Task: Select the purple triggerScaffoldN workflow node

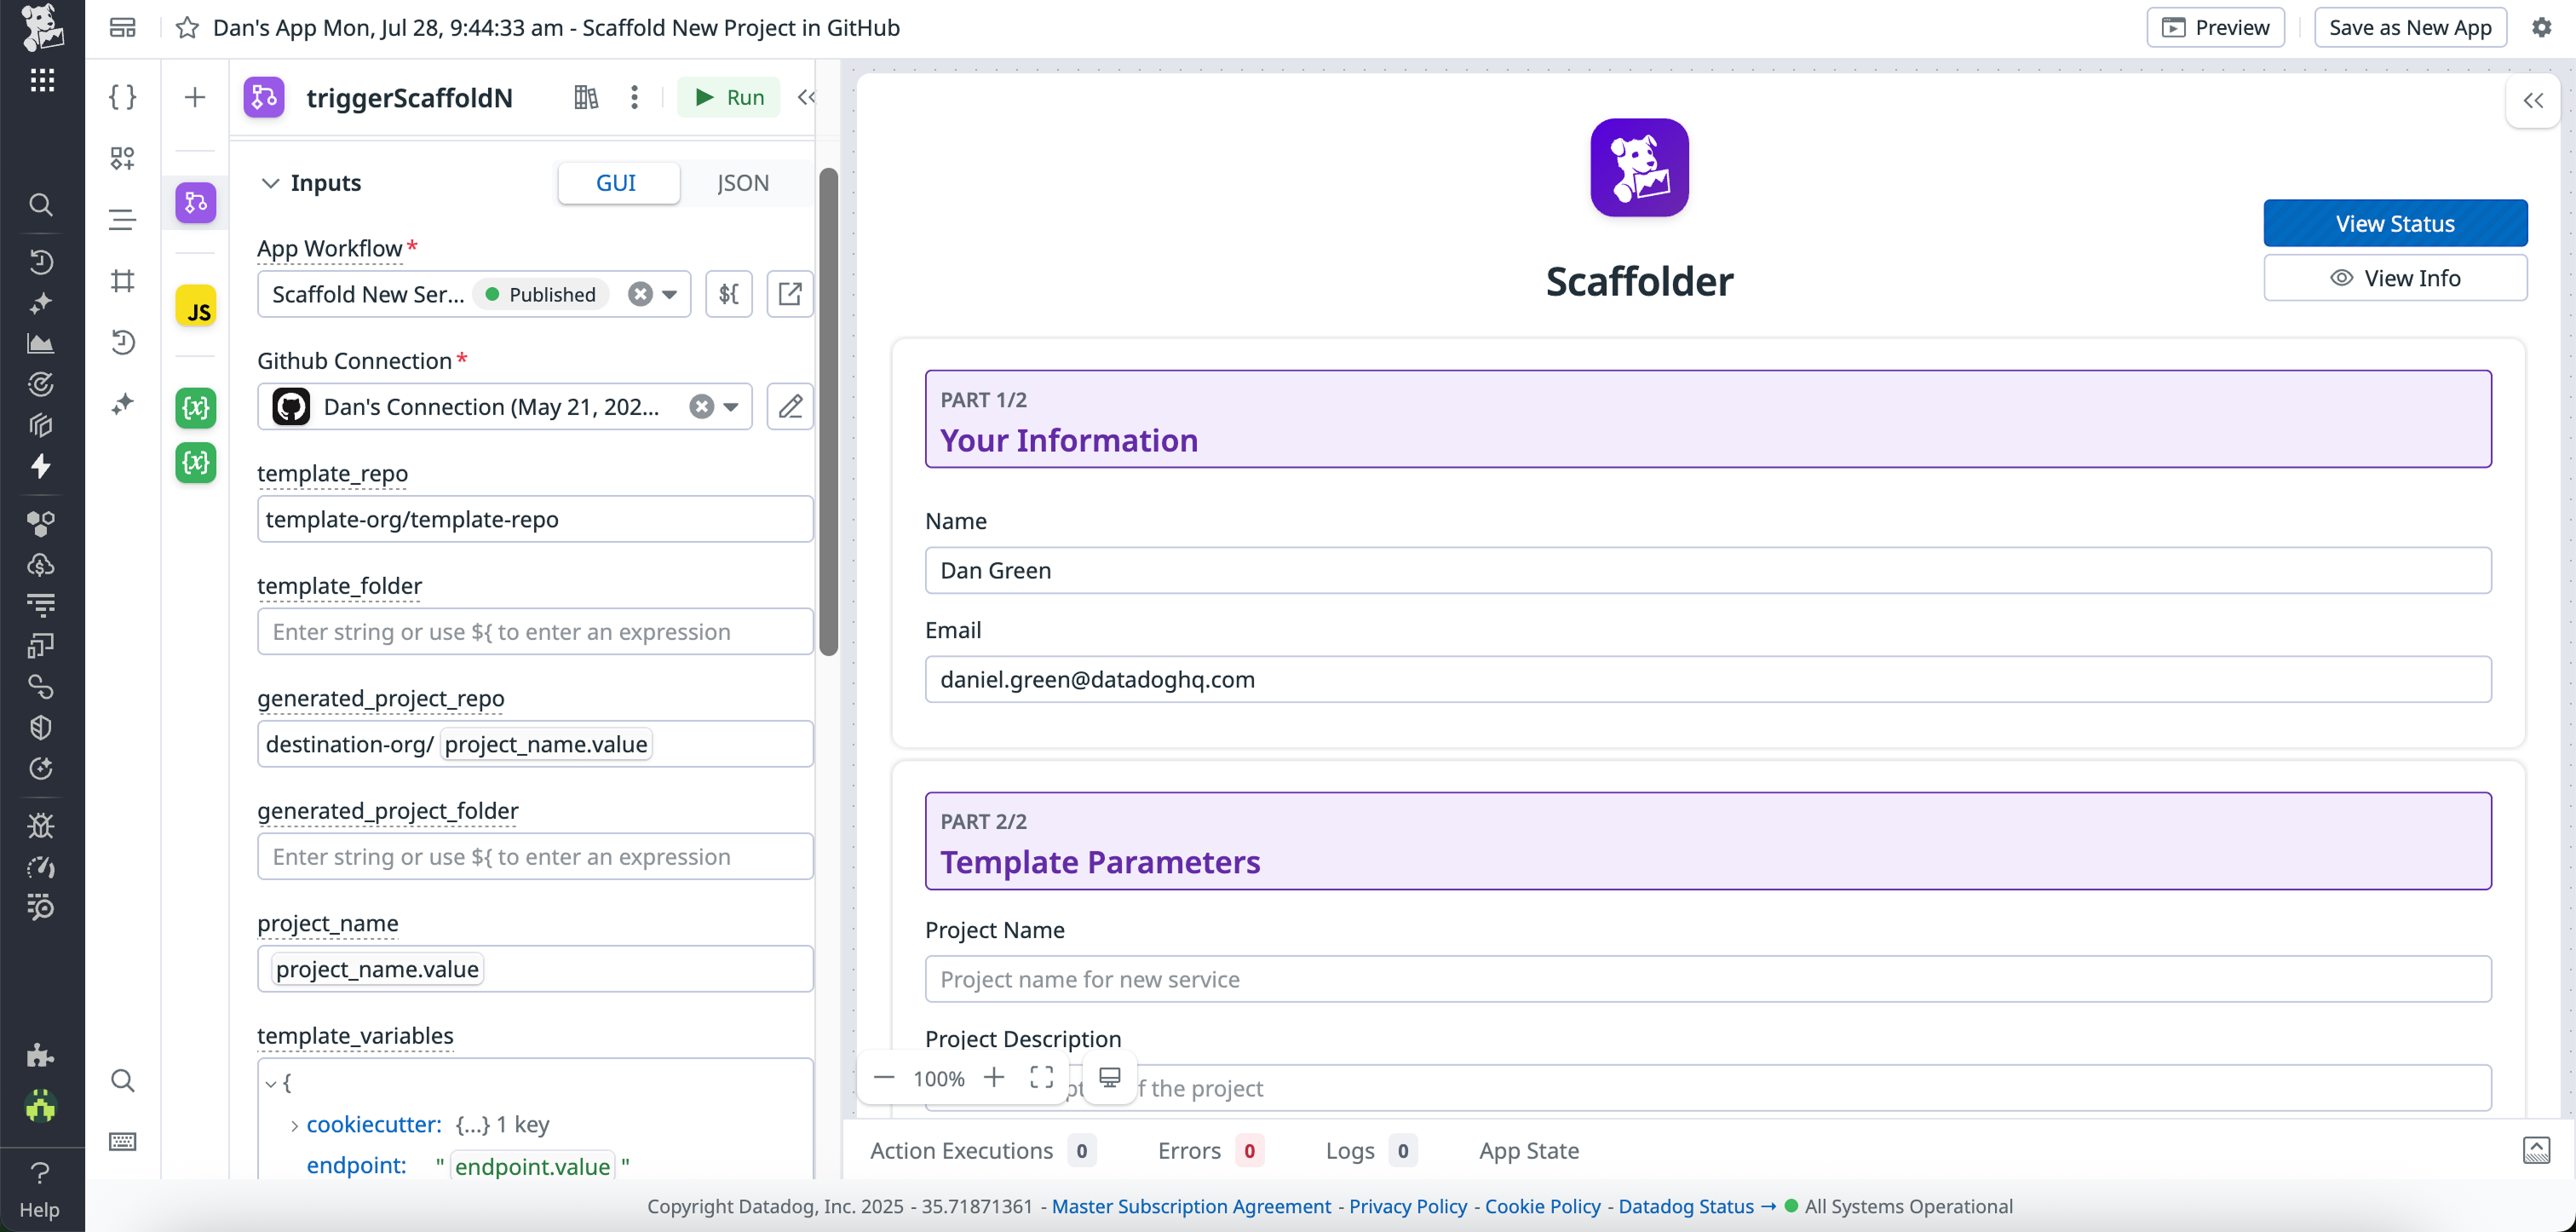Action: (x=195, y=203)
